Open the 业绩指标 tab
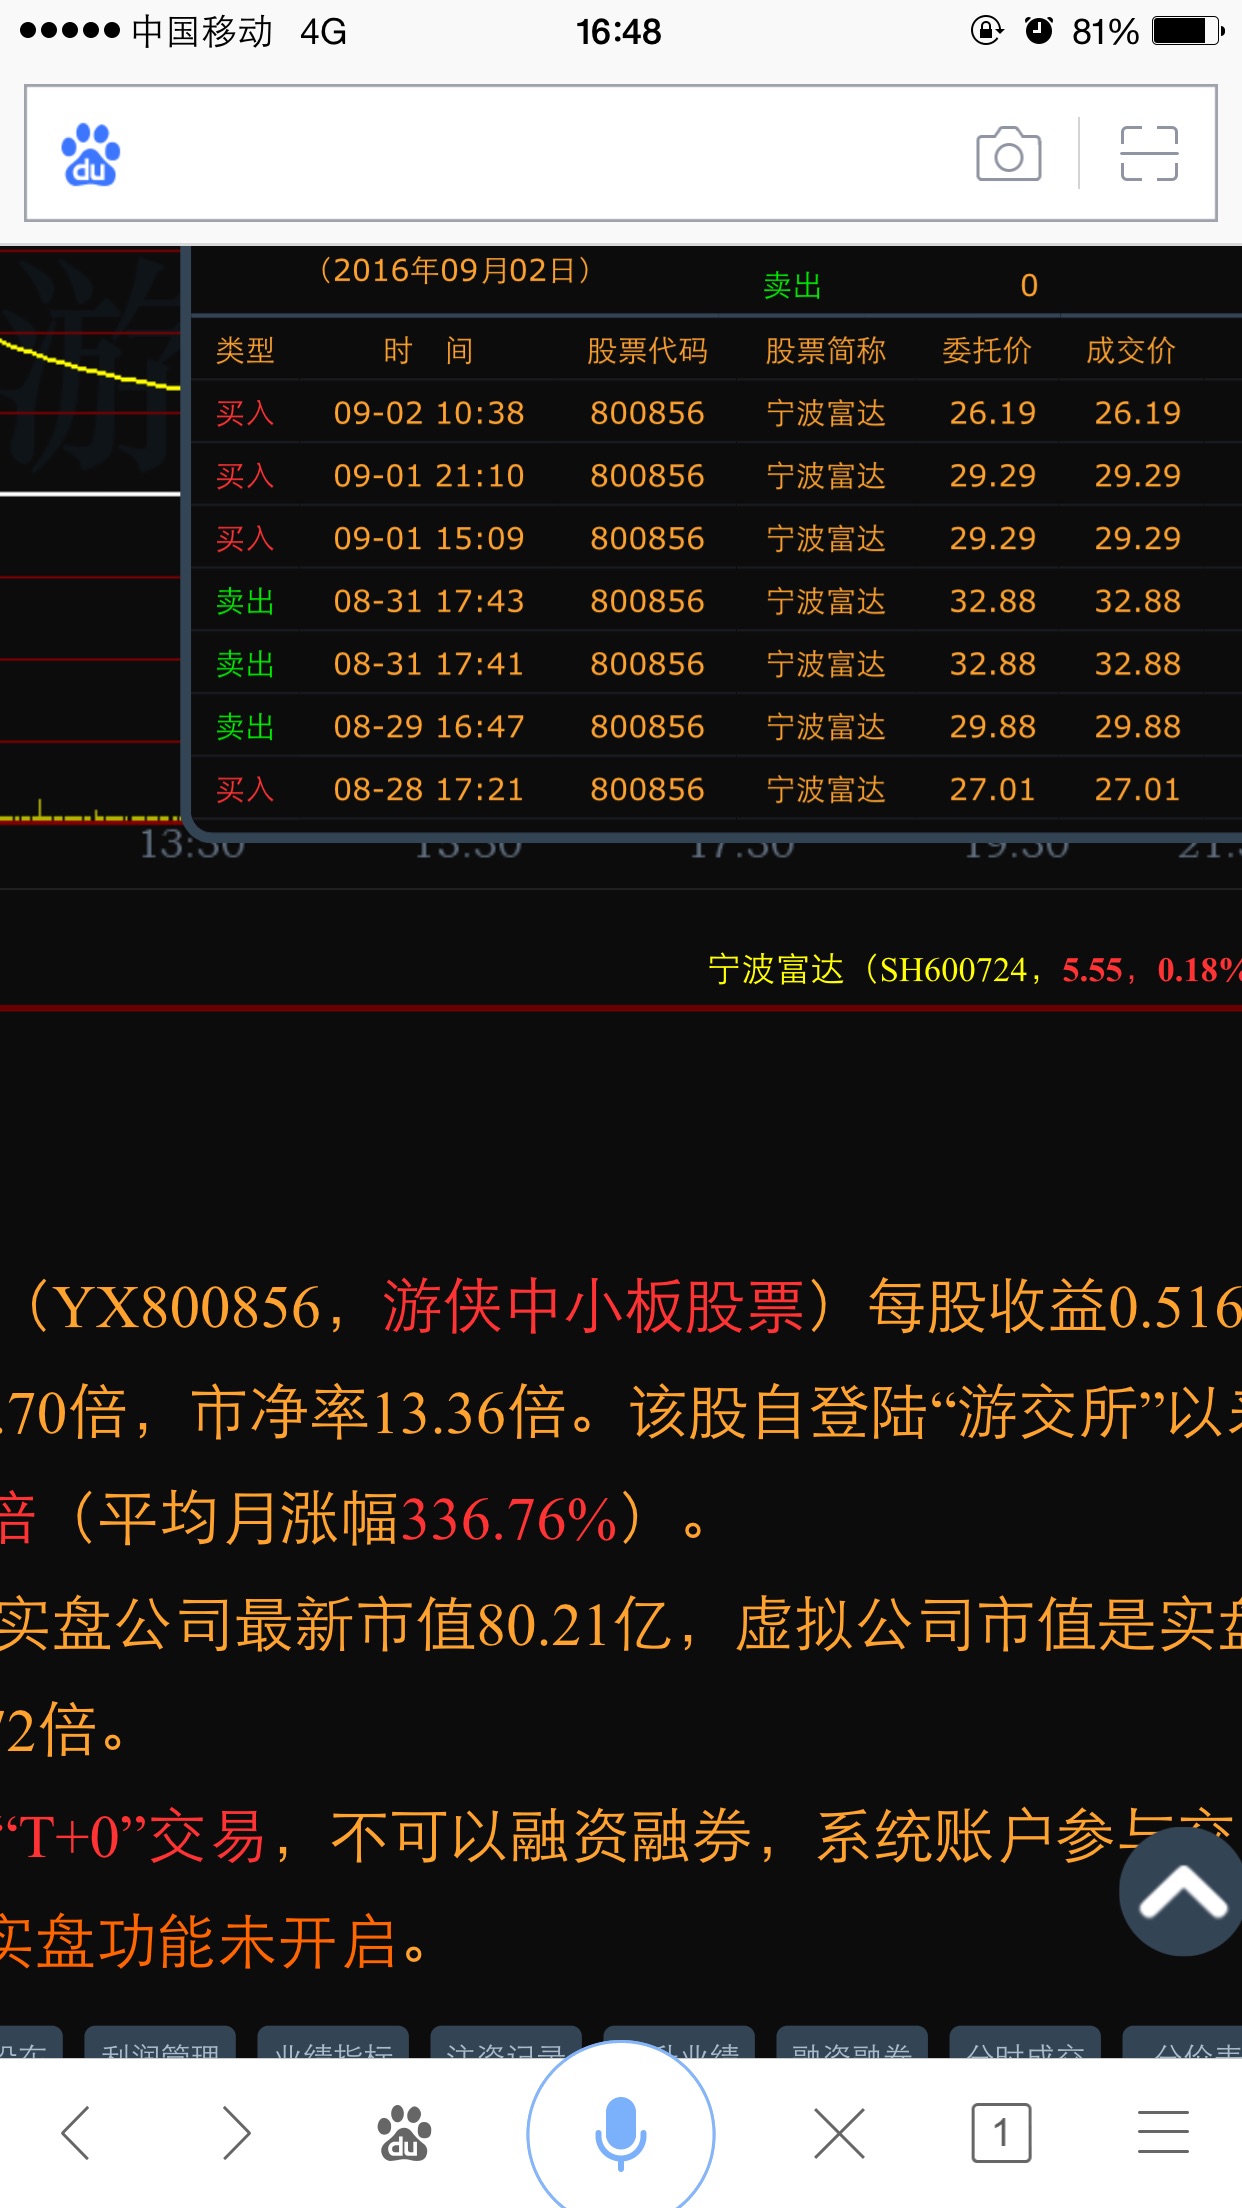The height and width of the screenshot is (2208, 1242). pos(333,2044)
